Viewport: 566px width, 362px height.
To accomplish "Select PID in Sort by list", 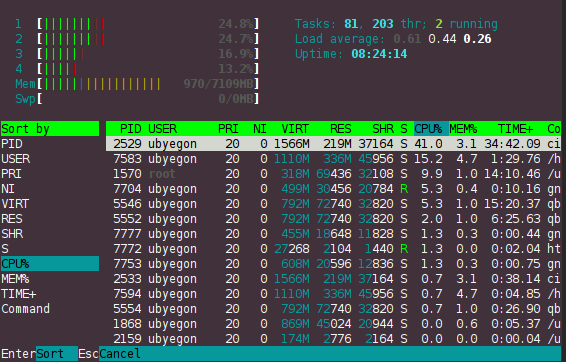I will [50, 144].
